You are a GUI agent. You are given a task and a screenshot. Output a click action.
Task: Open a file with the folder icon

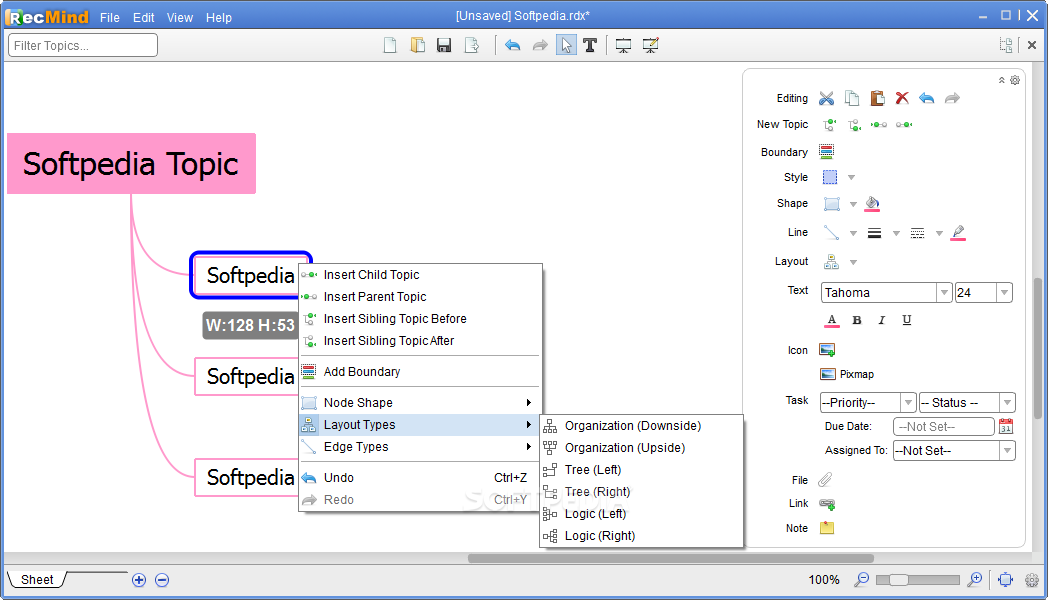[418, 45]
